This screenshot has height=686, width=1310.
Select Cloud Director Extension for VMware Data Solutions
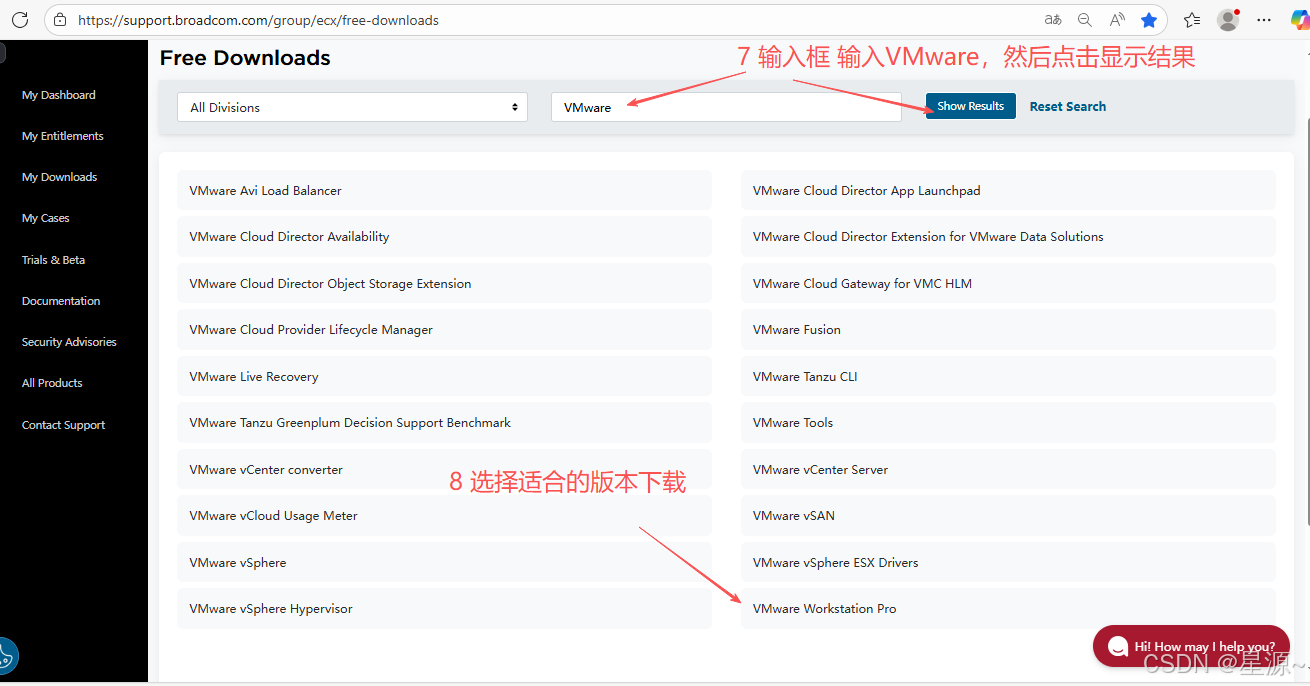click(x=1008, y=237)
